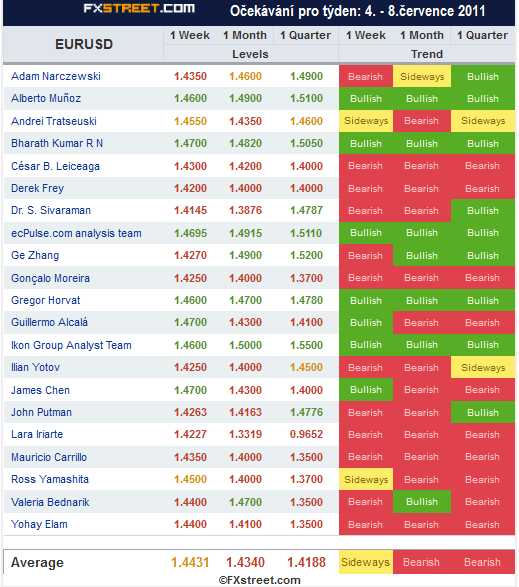Select Average 1.4431 weekly level
Screen dimensions: 519x587
pos(190,562)
